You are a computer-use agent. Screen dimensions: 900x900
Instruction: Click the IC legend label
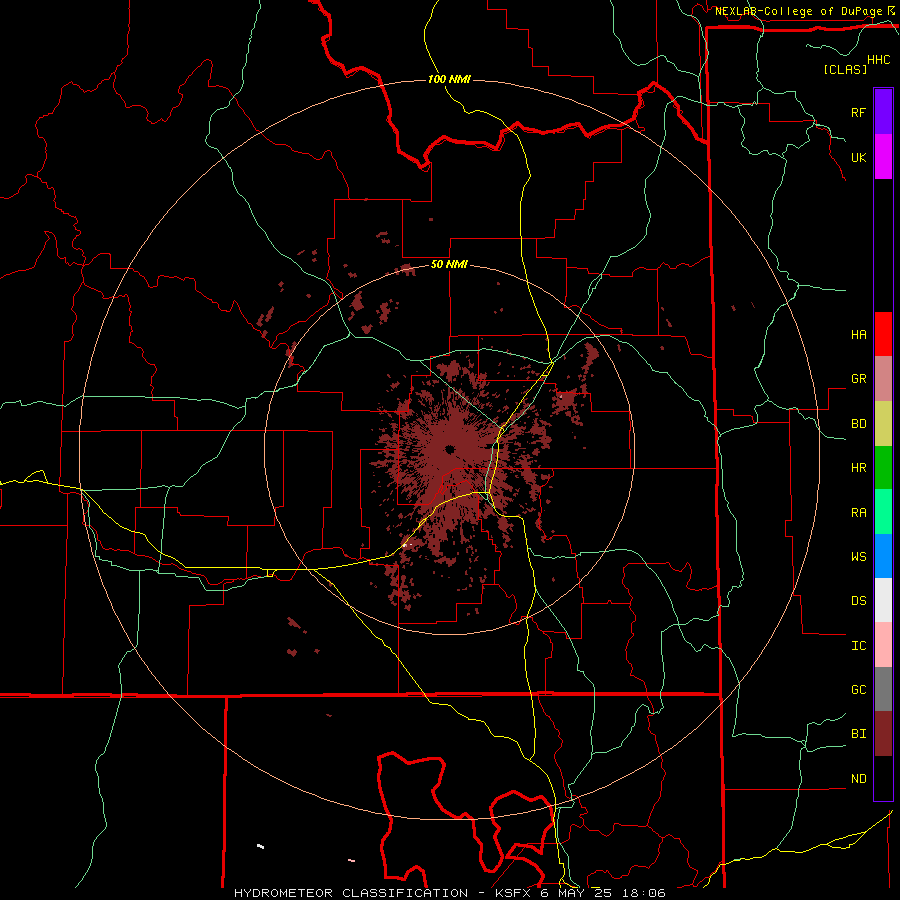pos(858,646)
